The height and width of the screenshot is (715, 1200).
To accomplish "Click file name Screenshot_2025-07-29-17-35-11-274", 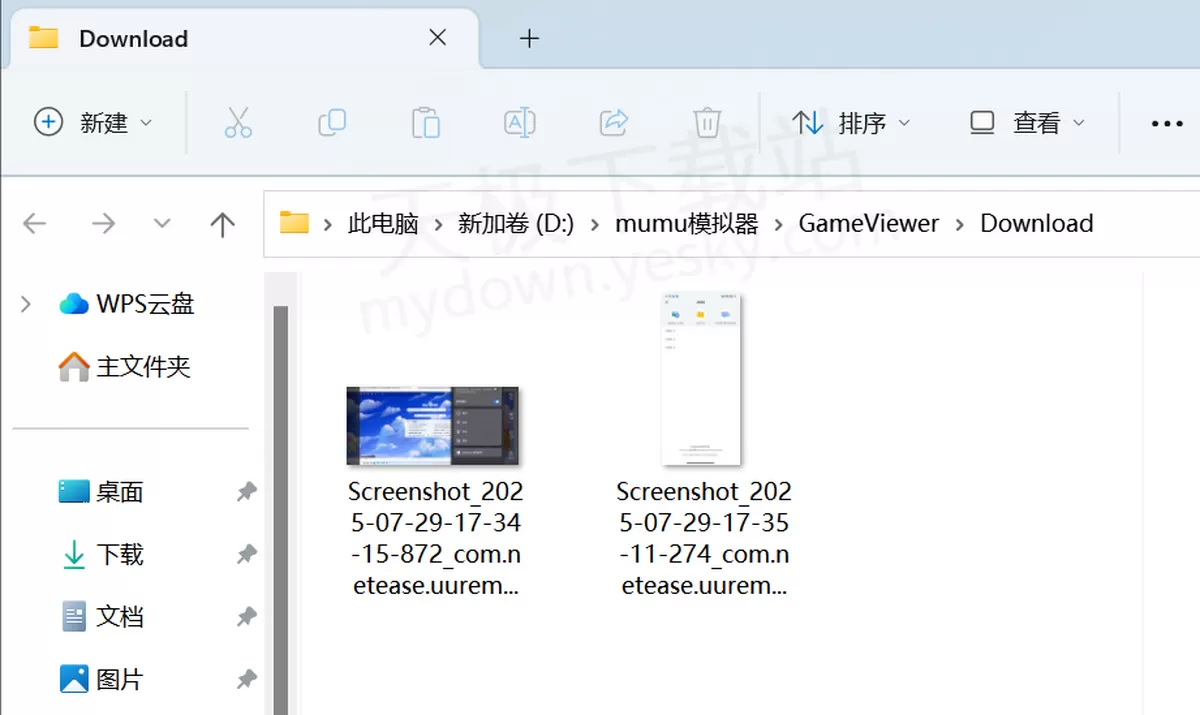I will pos(704,538).
